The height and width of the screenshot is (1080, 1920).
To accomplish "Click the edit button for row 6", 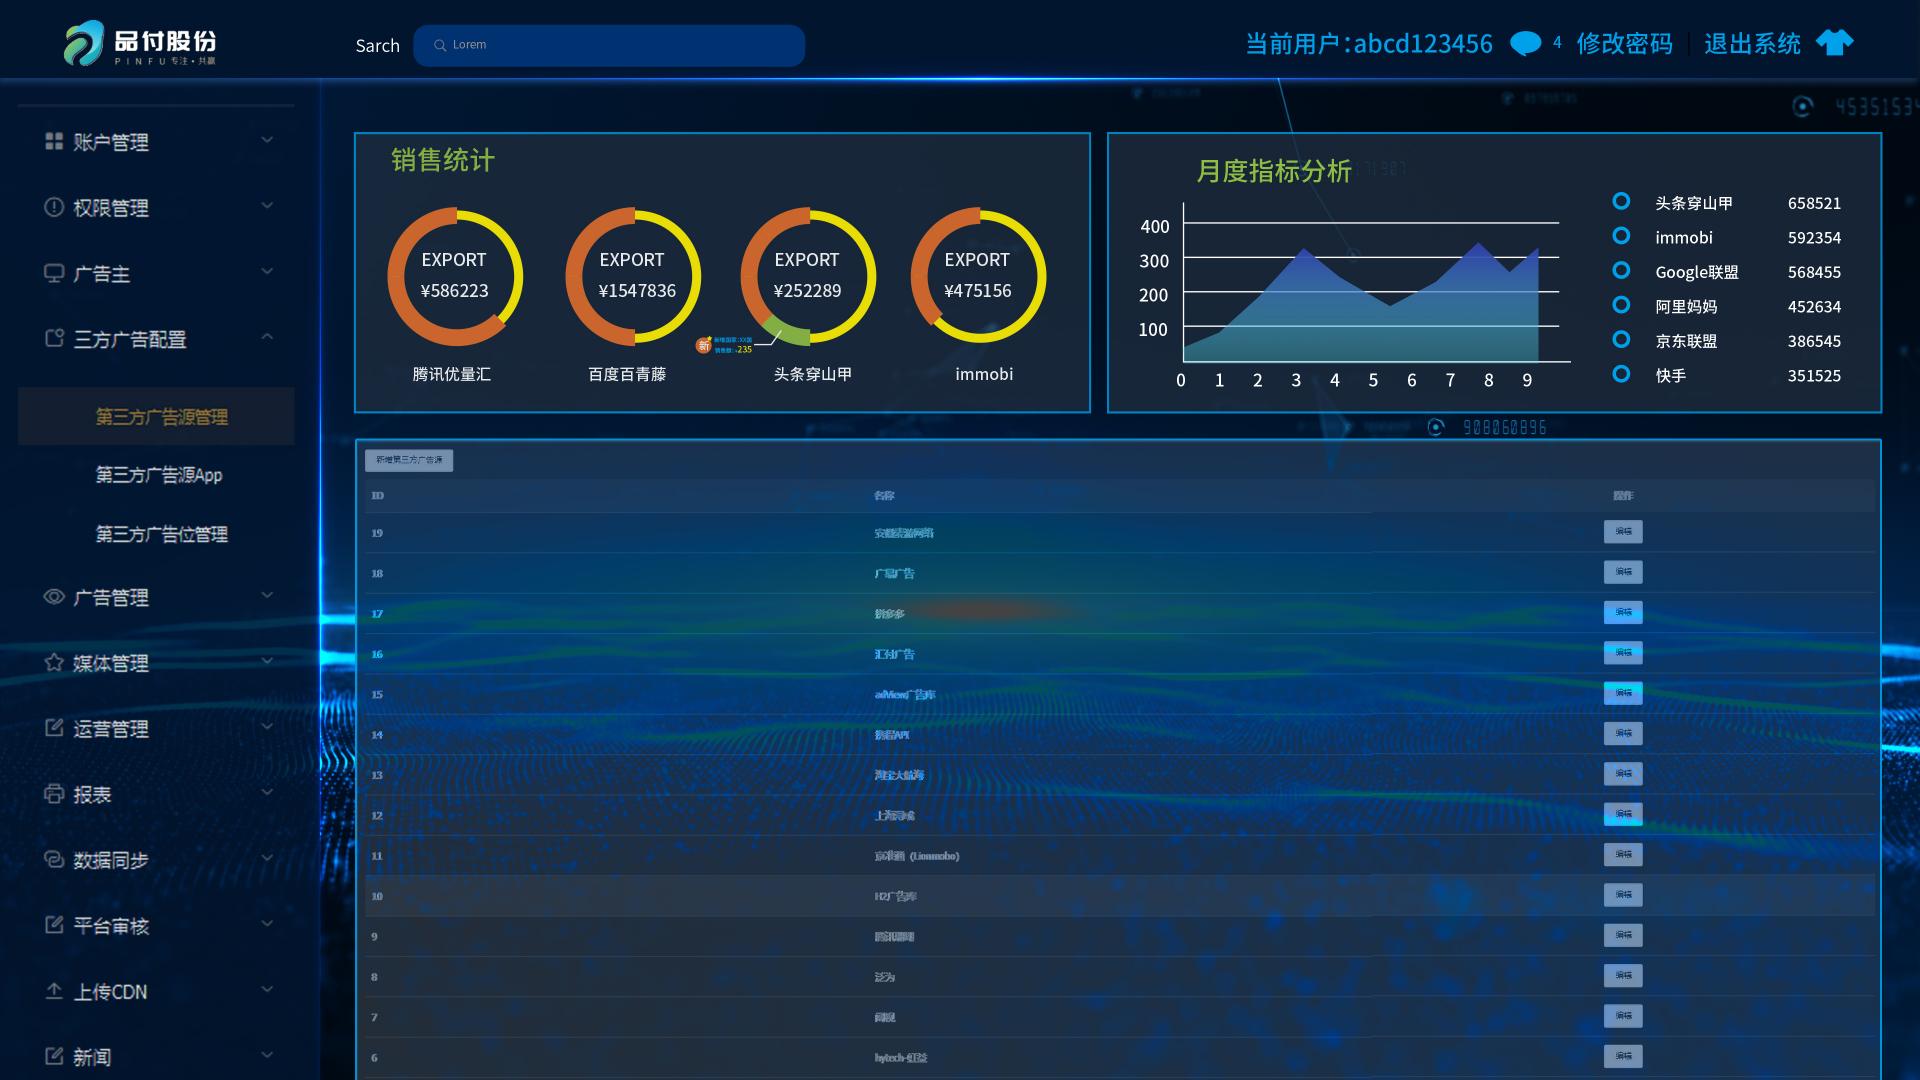I will (x=1623, y=1056).
